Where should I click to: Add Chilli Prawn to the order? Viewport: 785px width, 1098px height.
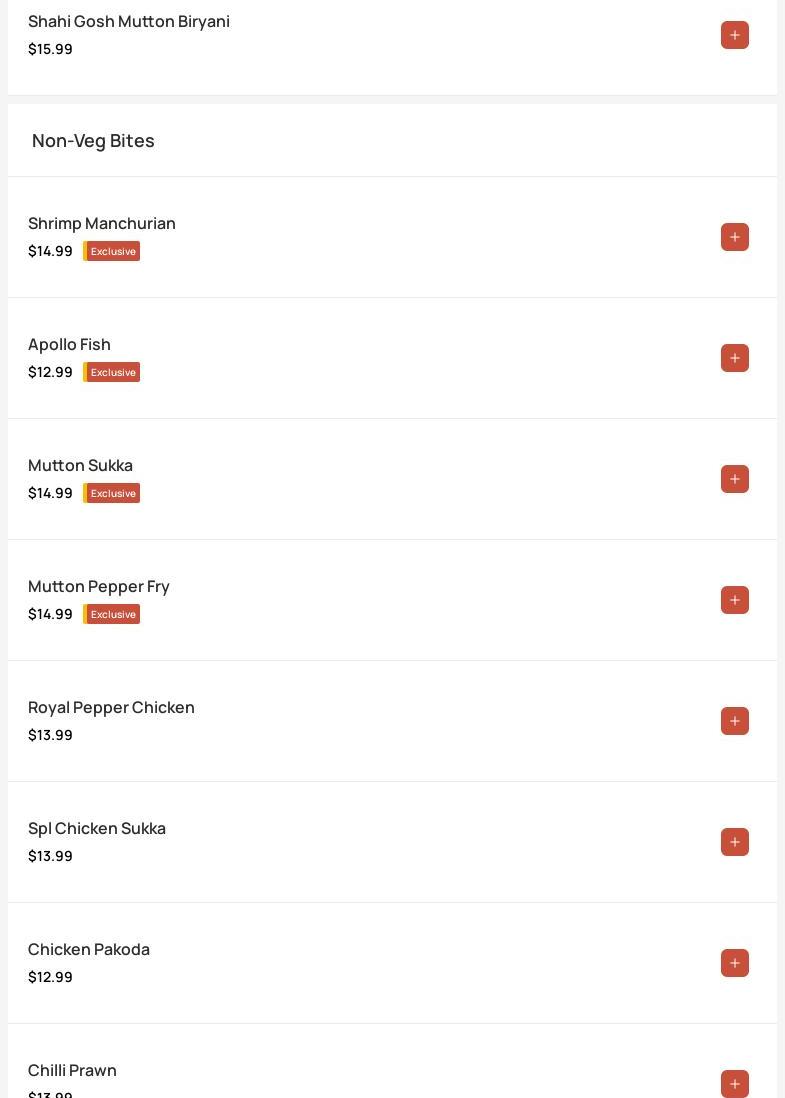pos(734,1083)
